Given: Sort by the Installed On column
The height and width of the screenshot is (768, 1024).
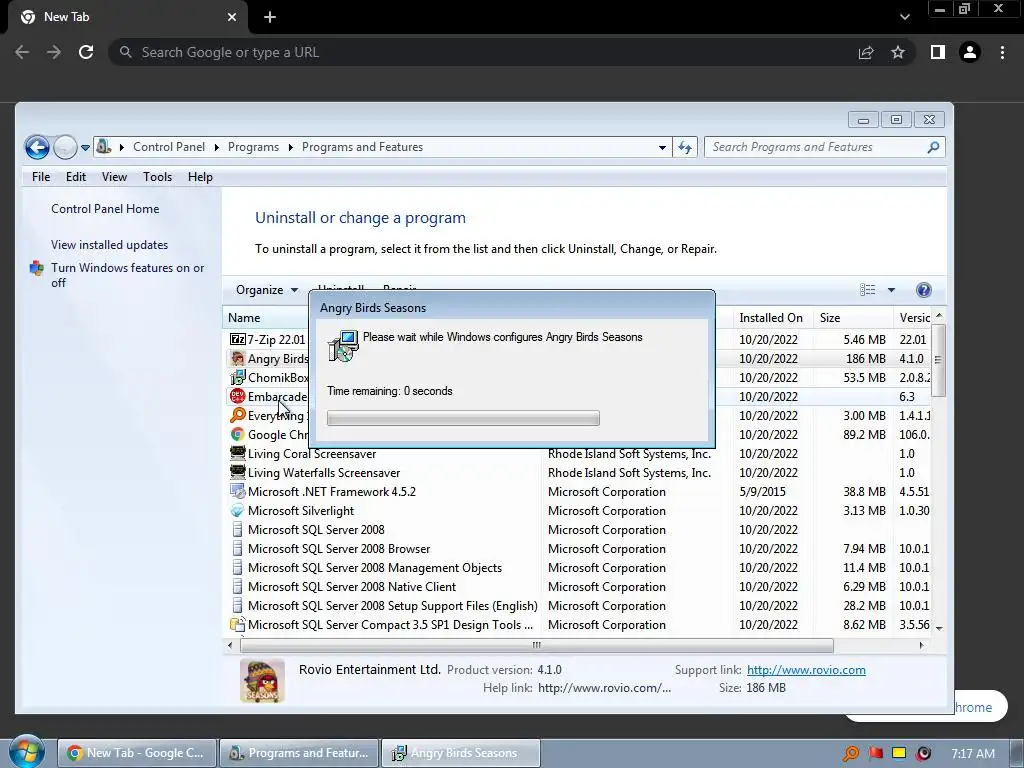Looking at the screenshot, I should click(771, 318).
